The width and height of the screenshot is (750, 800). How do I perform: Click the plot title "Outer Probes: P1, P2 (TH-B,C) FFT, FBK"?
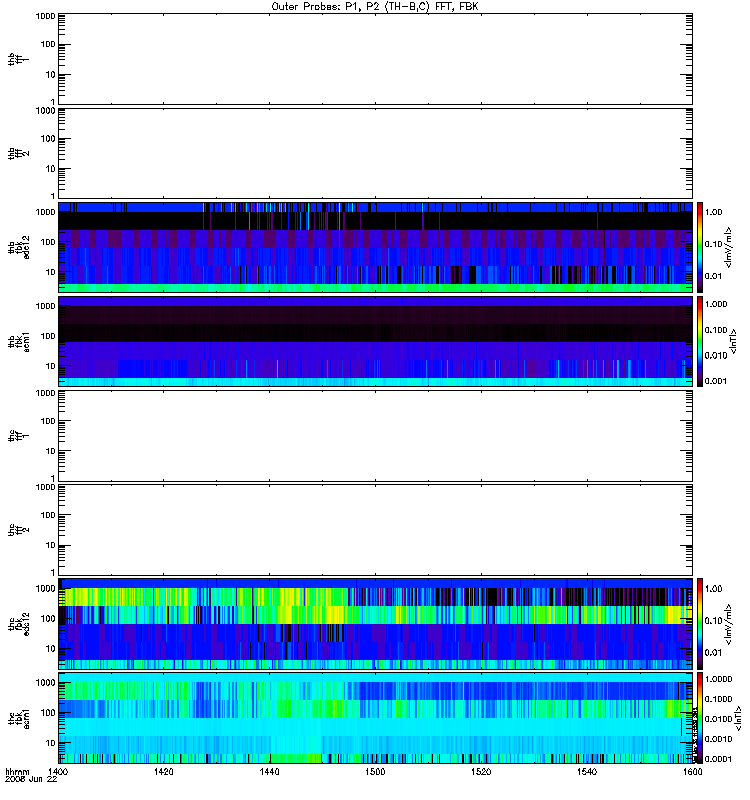tap(375, 7)
